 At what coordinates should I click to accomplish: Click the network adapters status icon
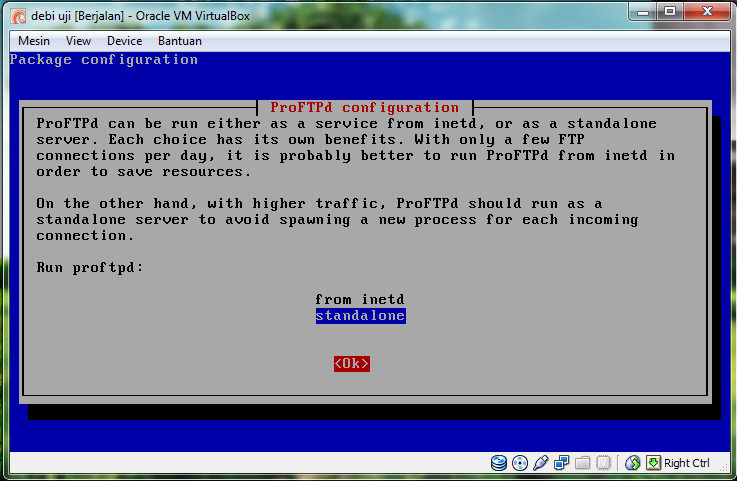(x=561, y=463)
